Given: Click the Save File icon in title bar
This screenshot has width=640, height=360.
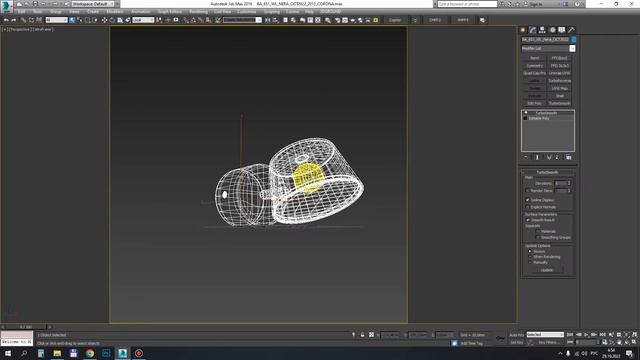Looking at the screenshot, I should pyautogui.click(x=35, y=4).
